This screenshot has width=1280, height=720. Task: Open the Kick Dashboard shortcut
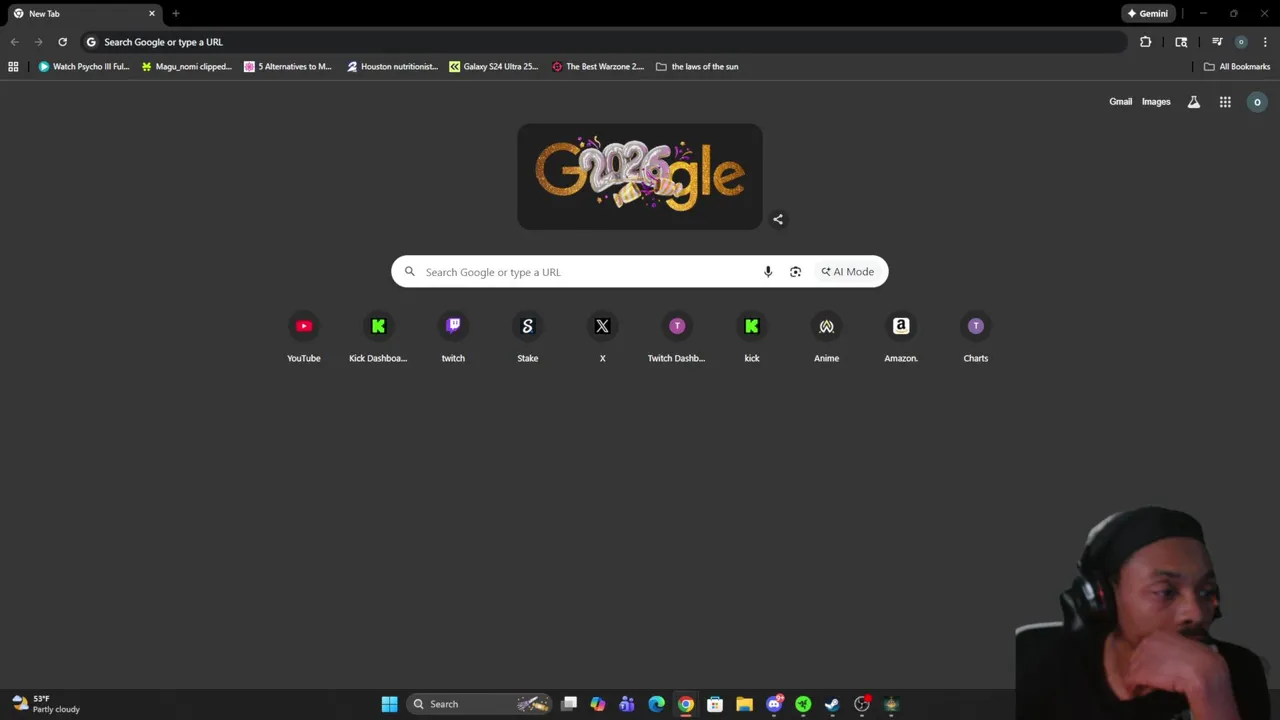(x=378, y=337)
